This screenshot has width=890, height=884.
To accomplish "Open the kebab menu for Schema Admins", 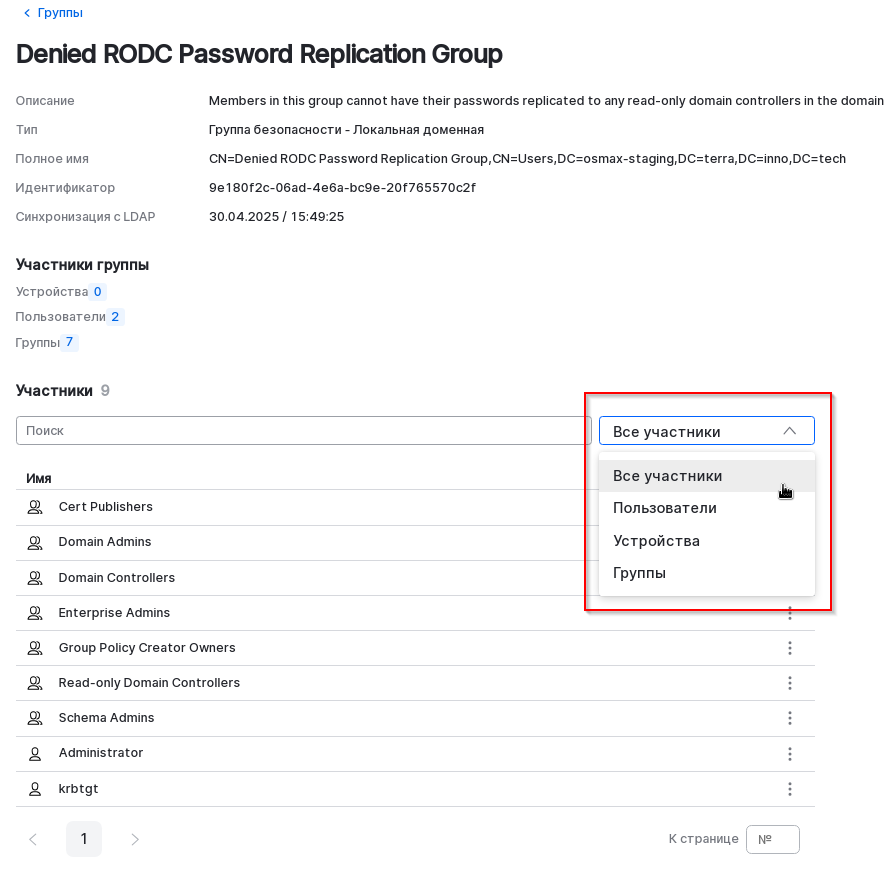I will click(x=790, y=718).
